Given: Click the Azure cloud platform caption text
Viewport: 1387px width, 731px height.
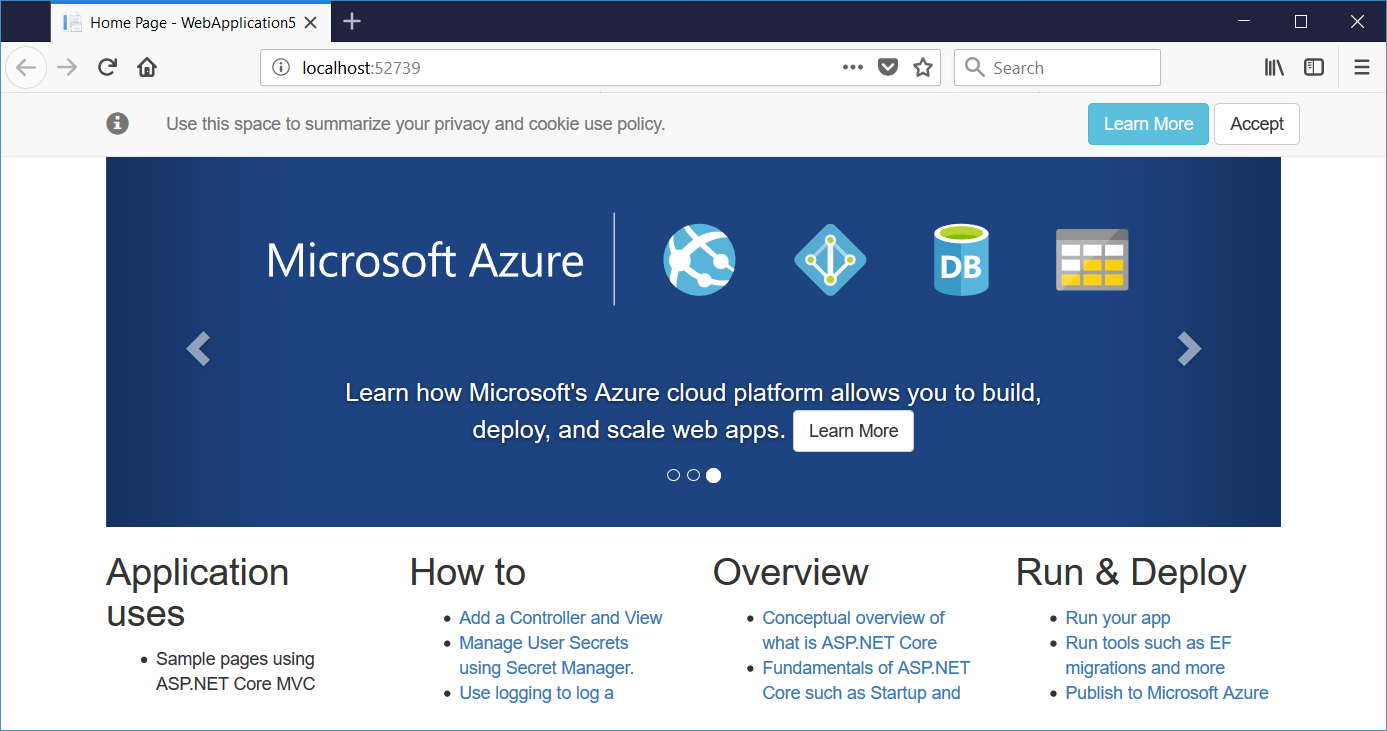Looking at the screenshot, I should click(x=693, y=411).
